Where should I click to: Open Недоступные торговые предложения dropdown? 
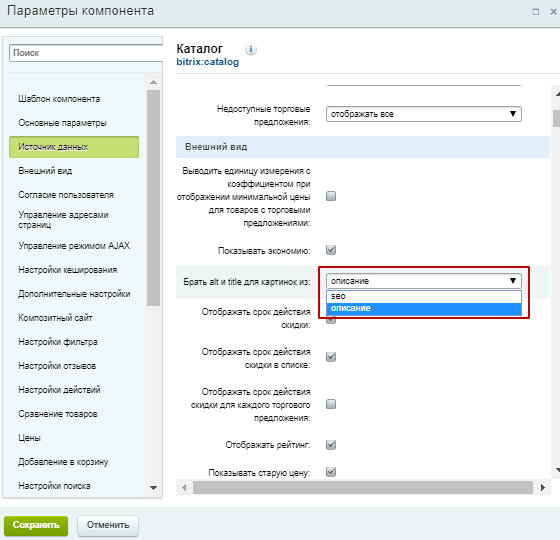click(x=424, y=114)
